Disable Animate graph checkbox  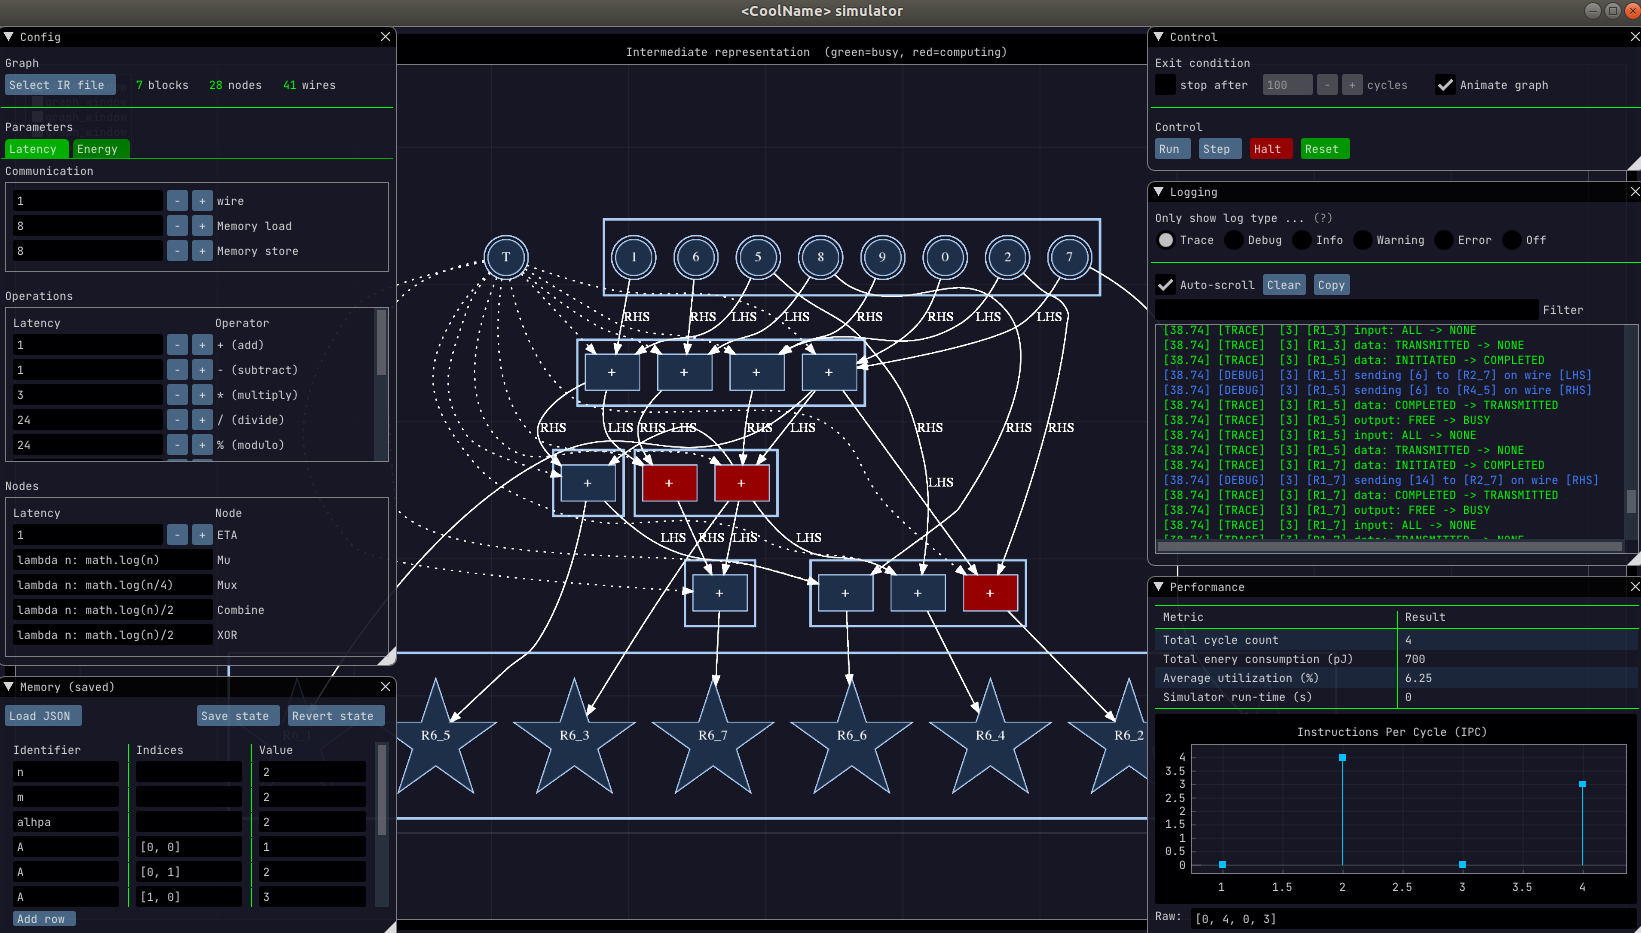[x=1445, y=85]
